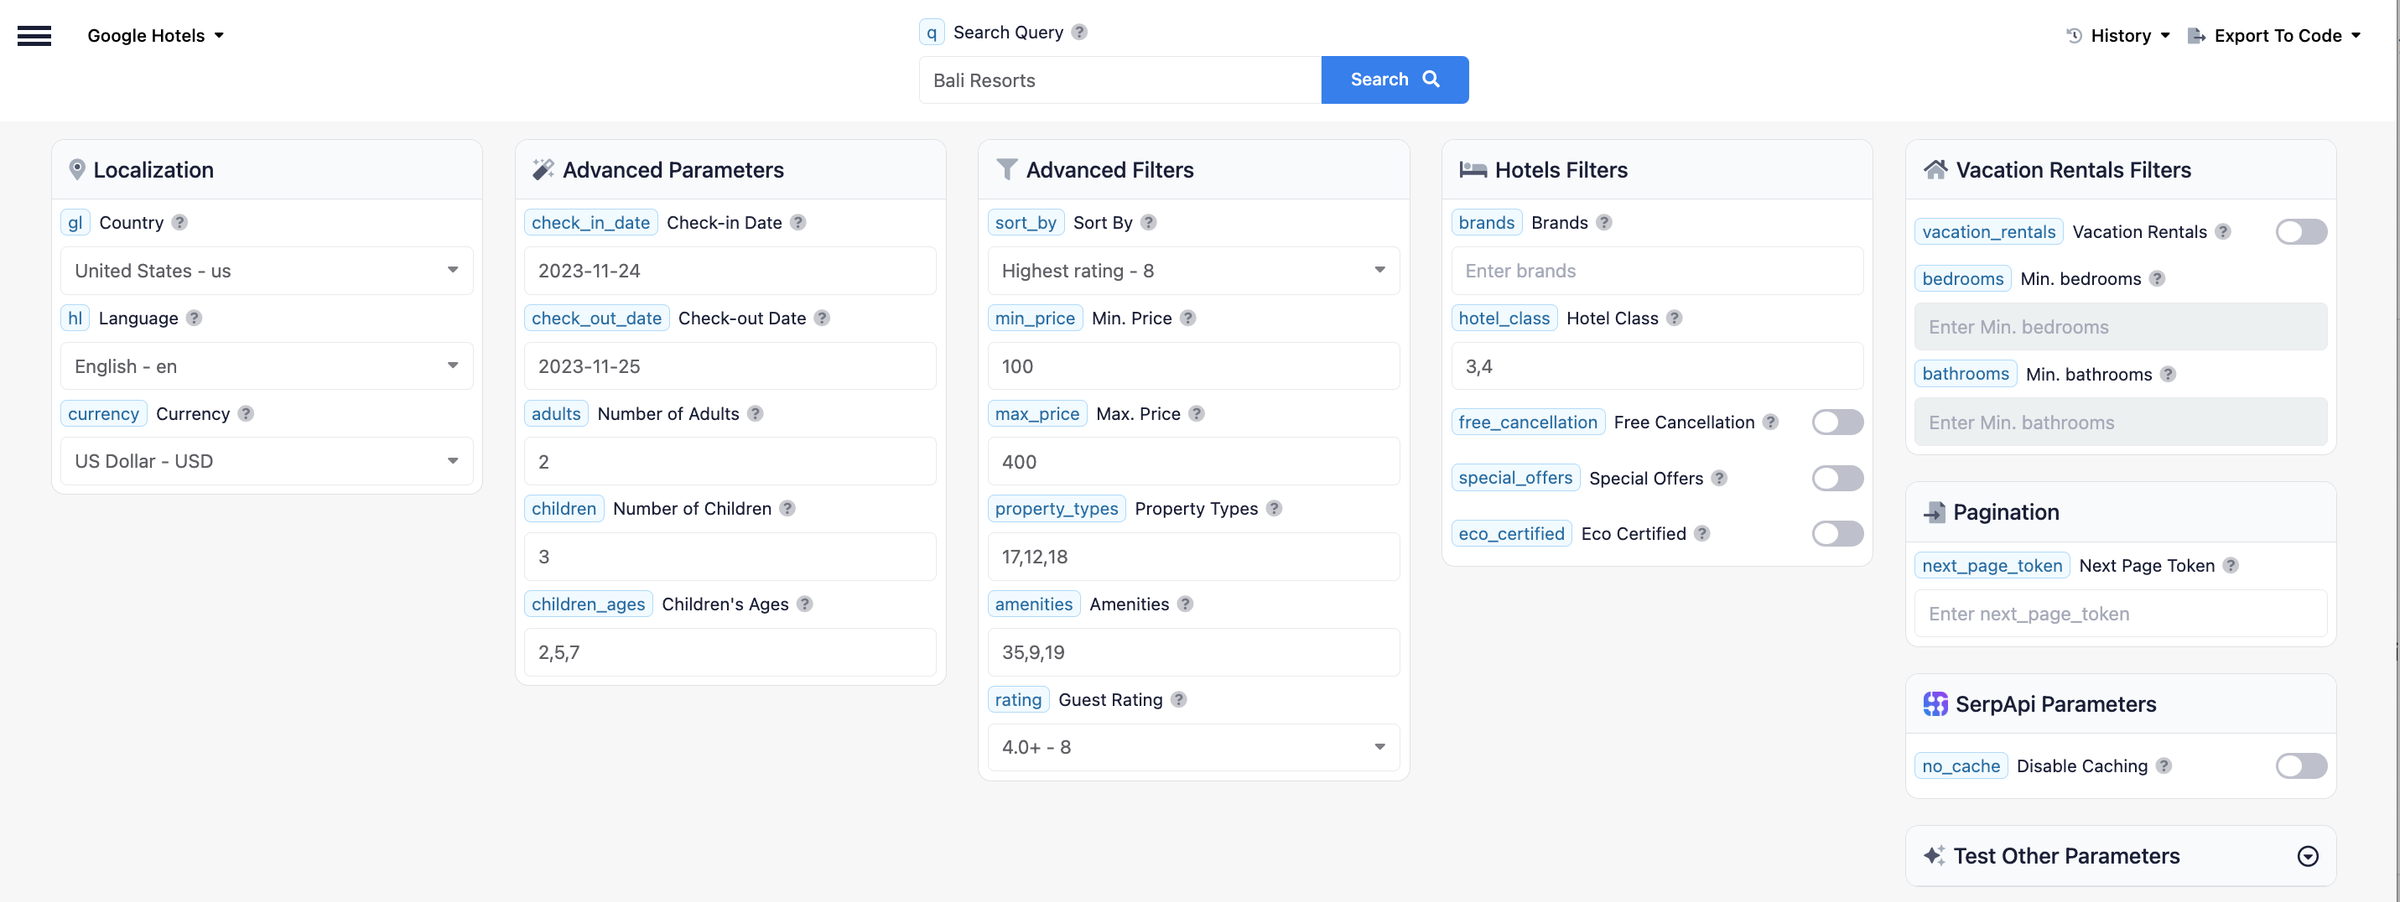Turn on Free Cancellation
Viewport: 2400px width, 902px height.
1837,422
